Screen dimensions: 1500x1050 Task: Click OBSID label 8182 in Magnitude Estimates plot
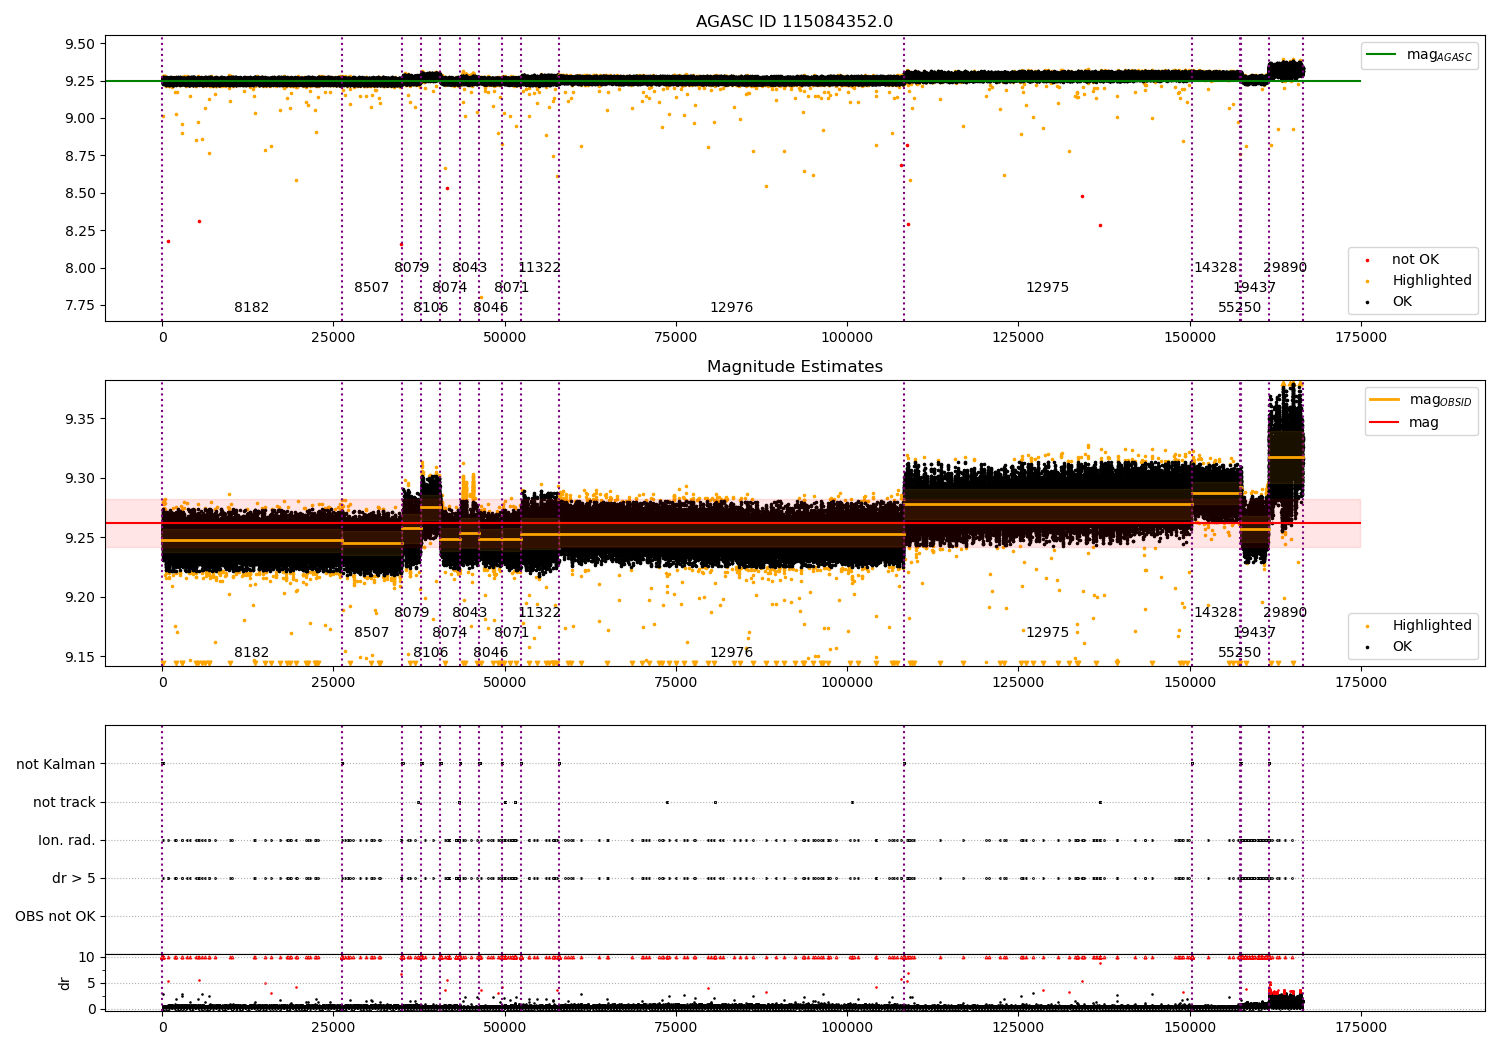252,653
